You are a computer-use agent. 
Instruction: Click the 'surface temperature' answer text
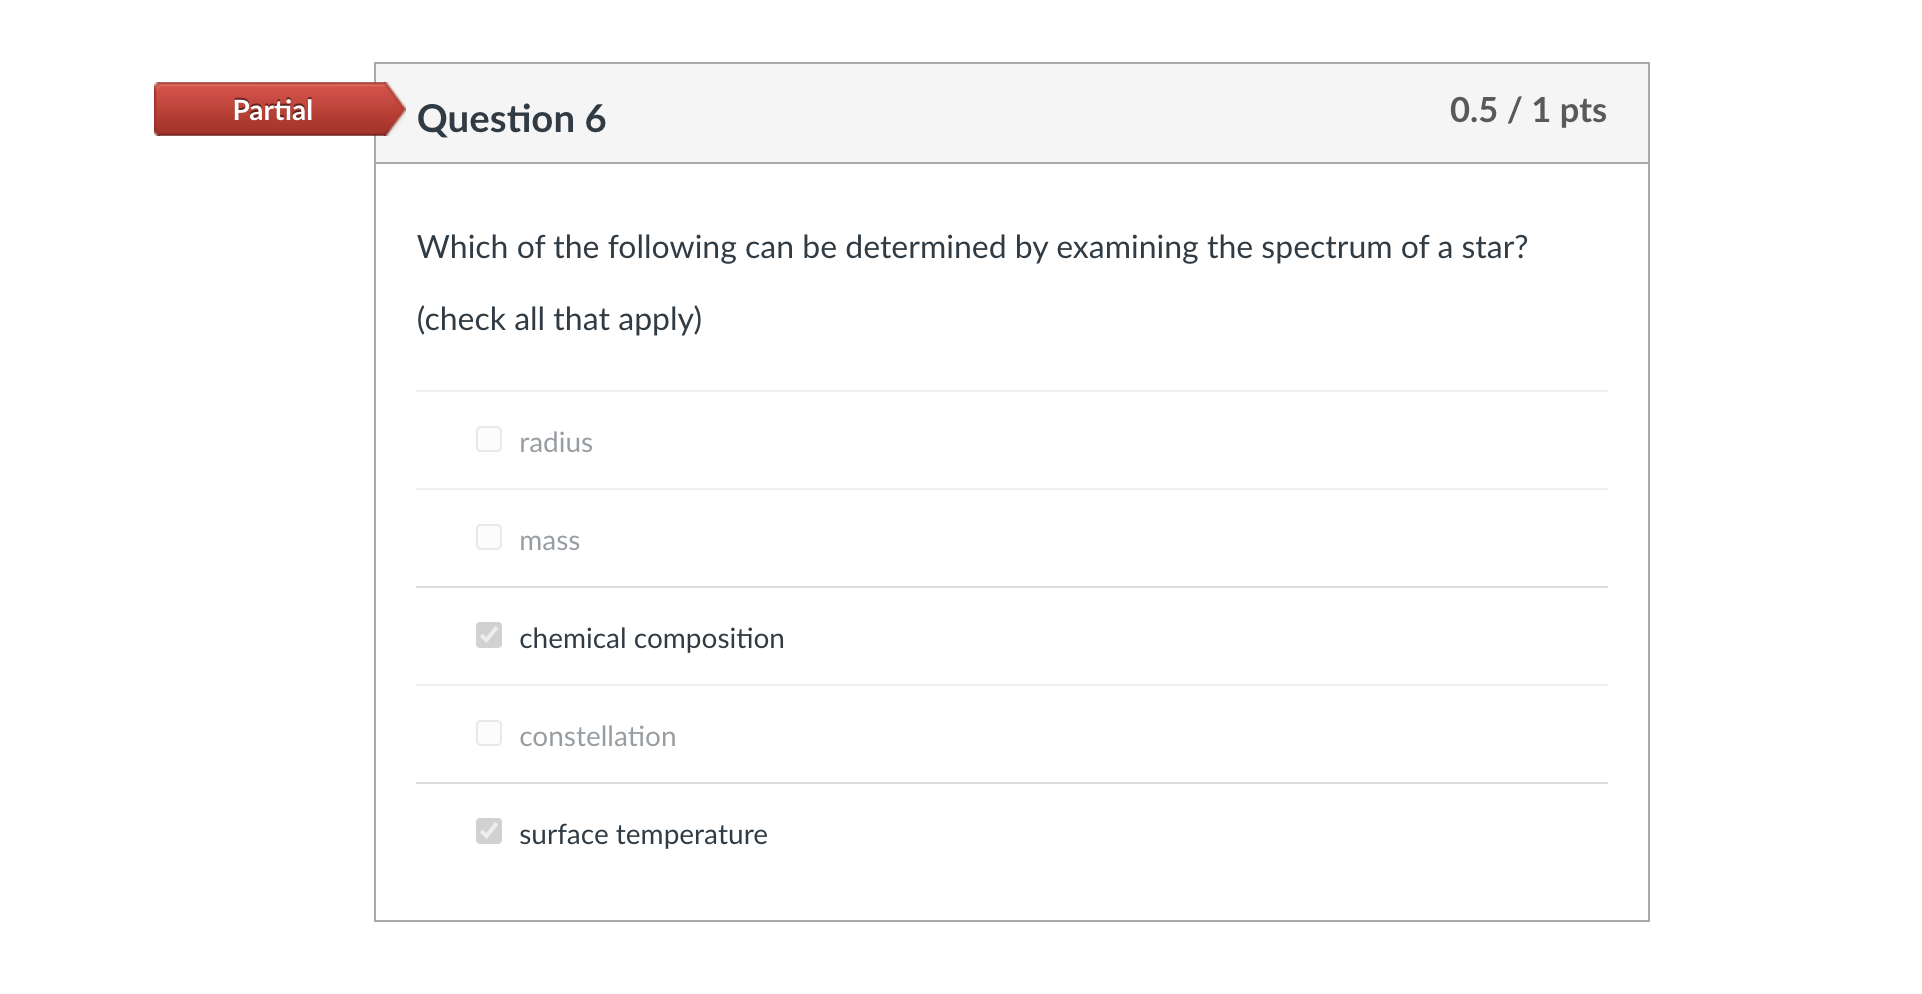pos(643,834)
